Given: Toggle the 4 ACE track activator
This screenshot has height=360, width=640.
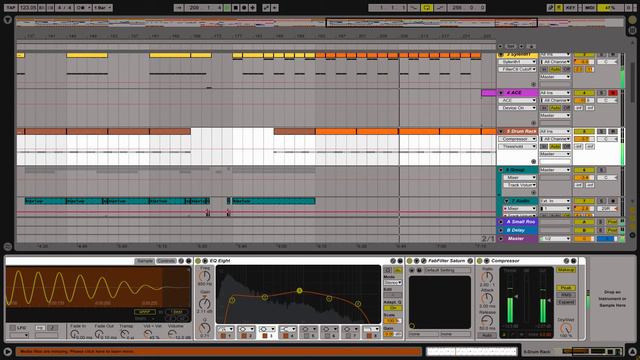Looking at the screenshot, I should (x=584, y=93).
